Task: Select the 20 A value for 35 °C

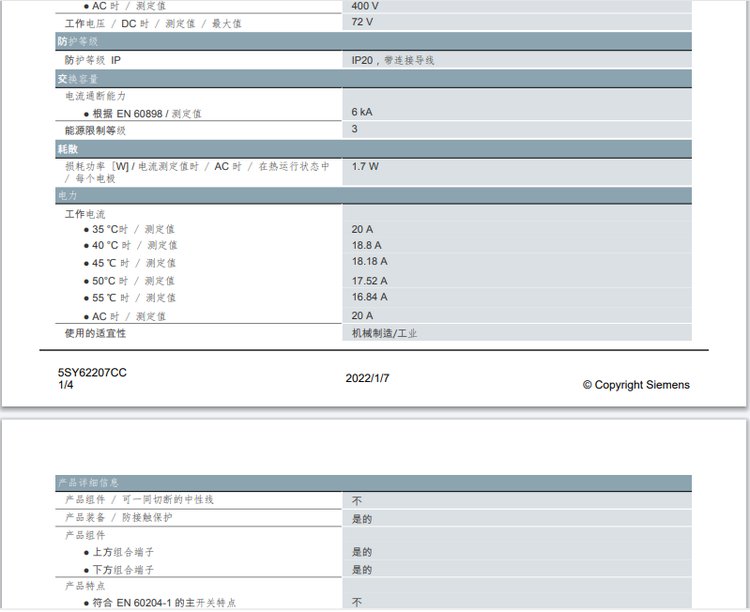Action: (x=362, y=229)
